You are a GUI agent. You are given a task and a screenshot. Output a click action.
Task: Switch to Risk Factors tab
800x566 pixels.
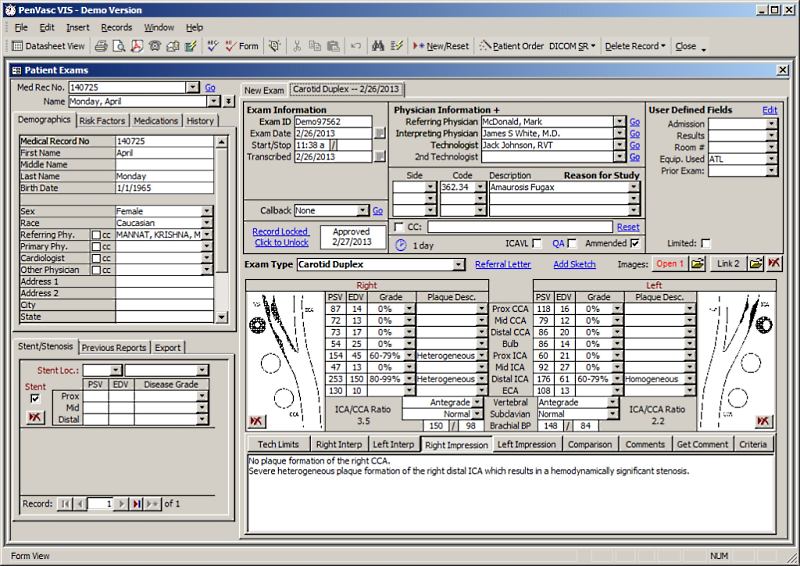(102, 120)
